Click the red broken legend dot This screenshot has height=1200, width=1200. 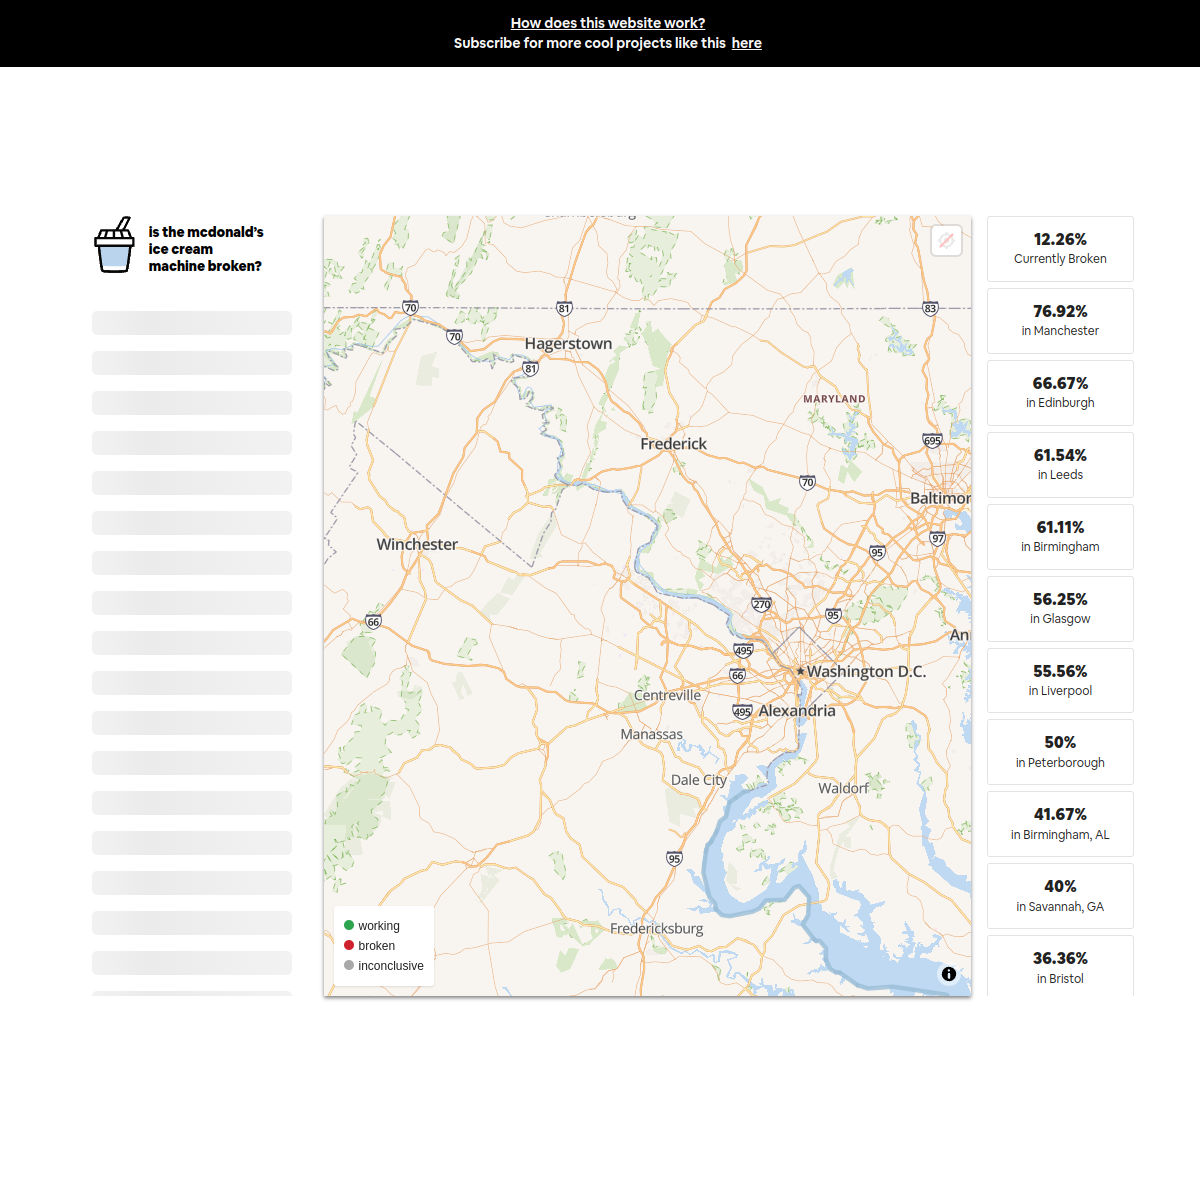[349, 945]
